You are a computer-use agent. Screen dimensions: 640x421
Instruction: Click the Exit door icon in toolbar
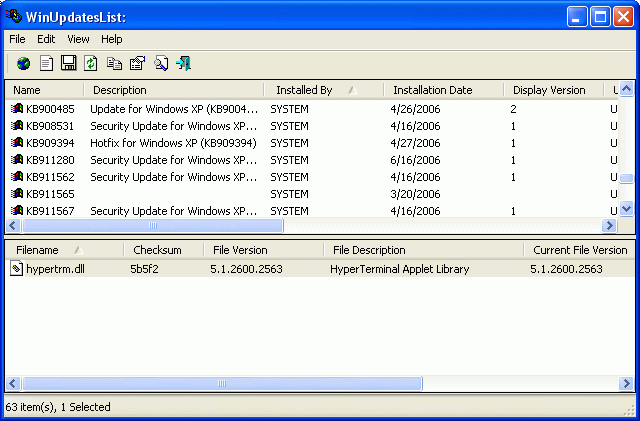pyautogui.click(x=184, y=63)
